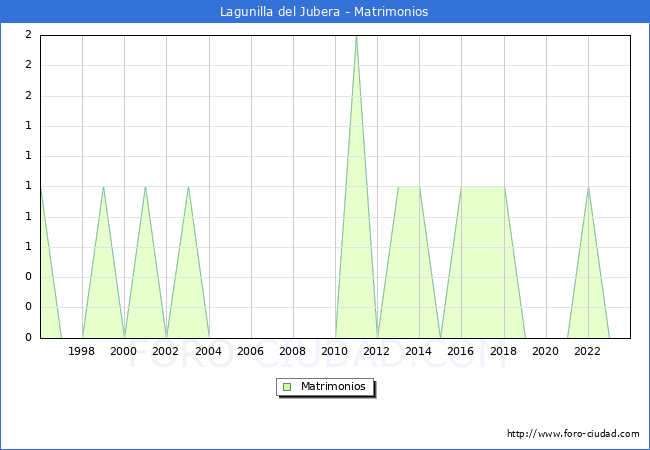Click the chart title Lagunilla del Jubera
This screenshot has width=650, height=450.
(x=324, y=12)
